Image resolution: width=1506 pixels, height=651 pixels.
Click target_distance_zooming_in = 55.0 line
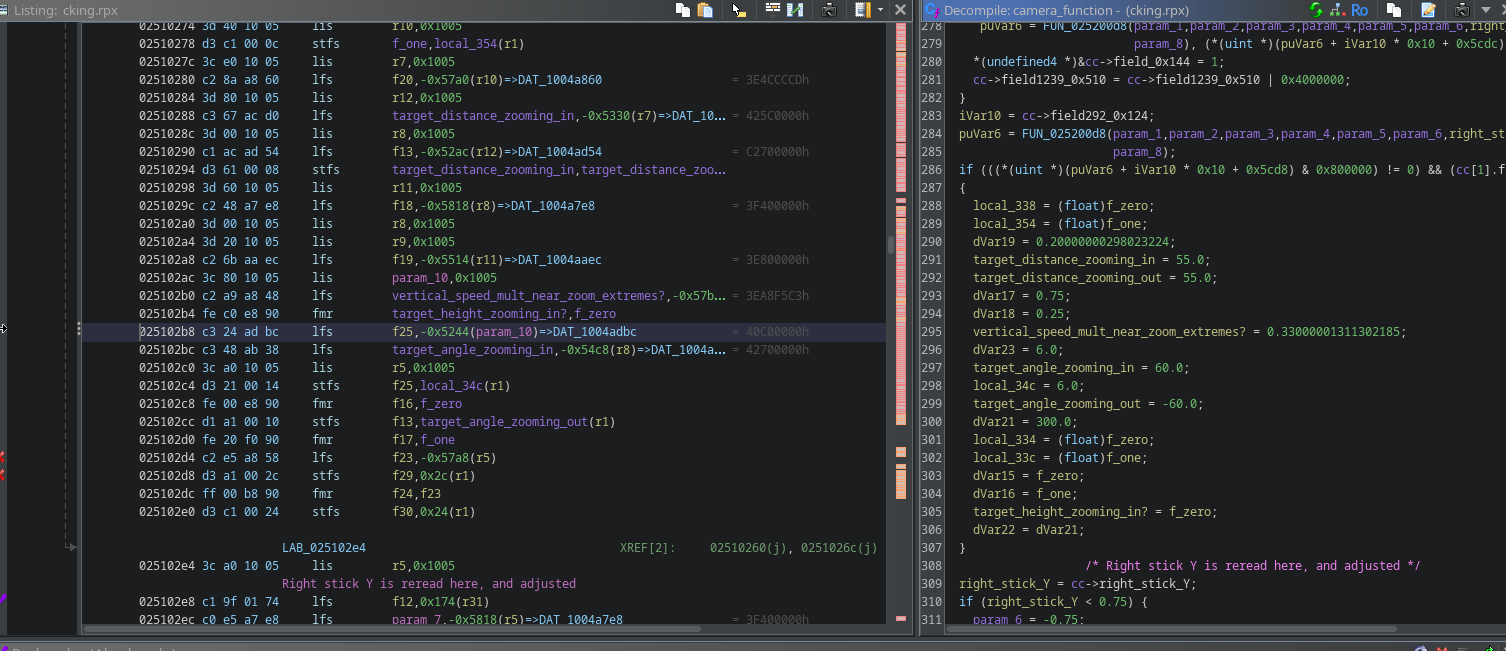point(1092,260)
